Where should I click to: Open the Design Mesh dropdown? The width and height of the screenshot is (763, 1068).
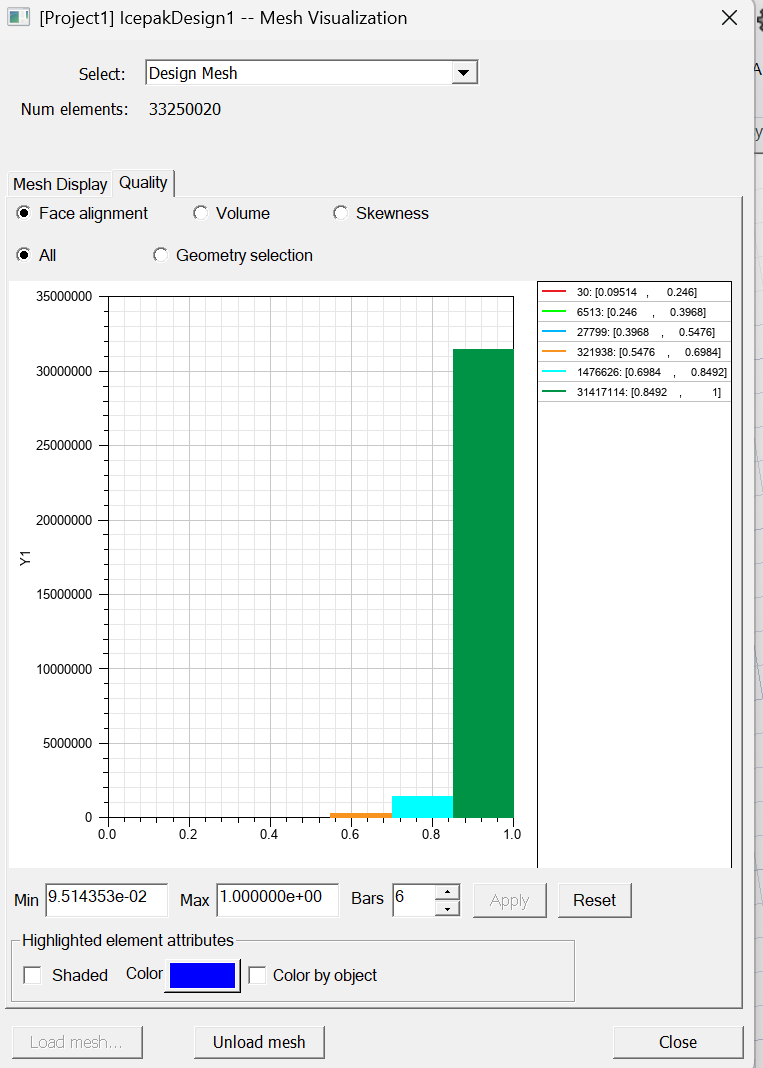click(x=464, y=73)
